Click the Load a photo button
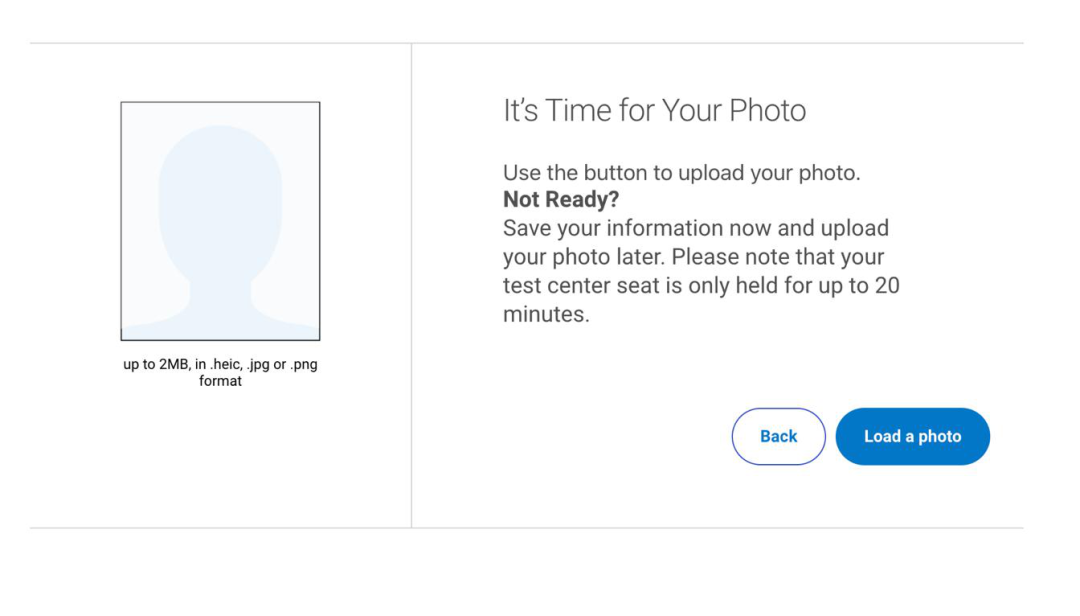This screenshot has height=616, width=1080. [913, 436]
